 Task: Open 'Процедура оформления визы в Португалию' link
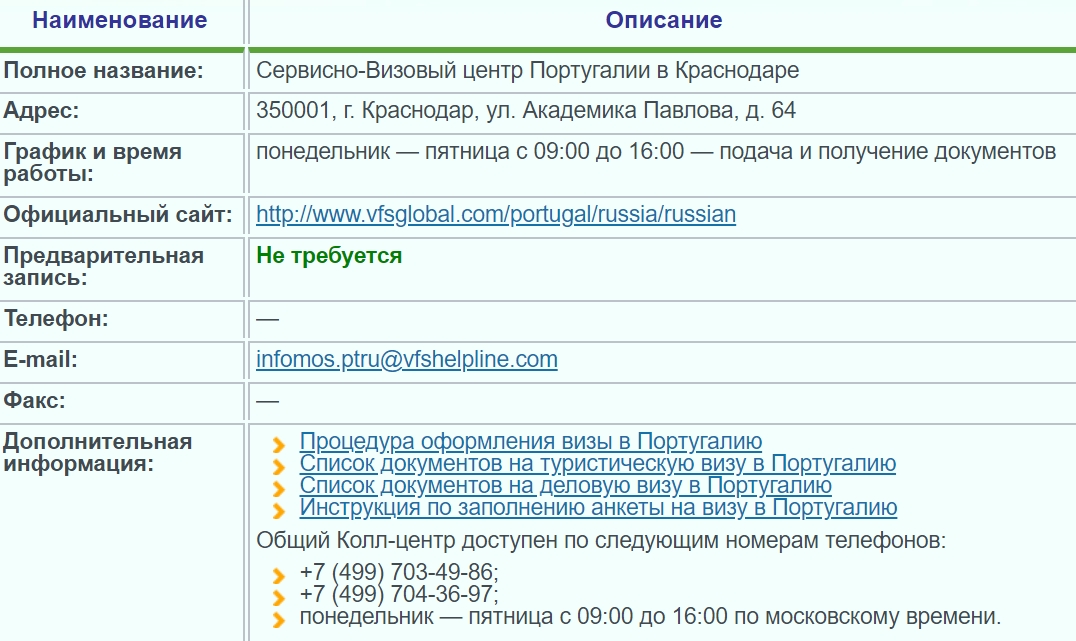(x=530, y=442)
